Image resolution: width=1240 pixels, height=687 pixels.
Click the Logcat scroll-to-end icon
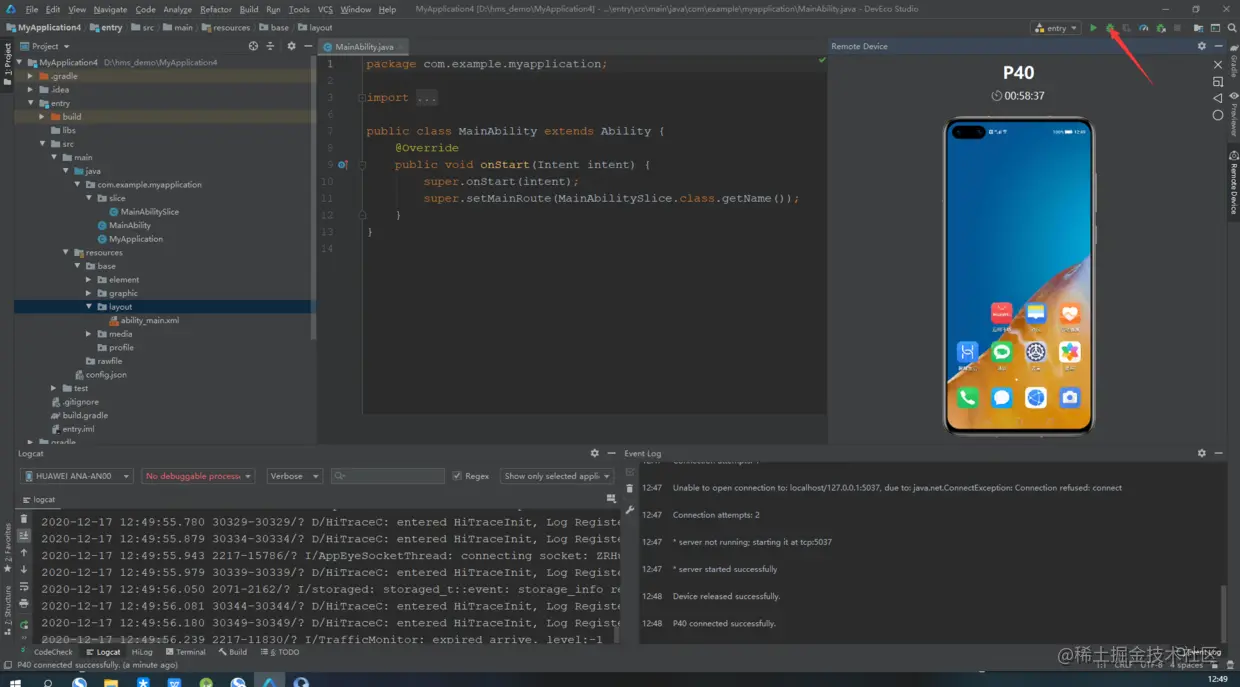pos(24,536)
